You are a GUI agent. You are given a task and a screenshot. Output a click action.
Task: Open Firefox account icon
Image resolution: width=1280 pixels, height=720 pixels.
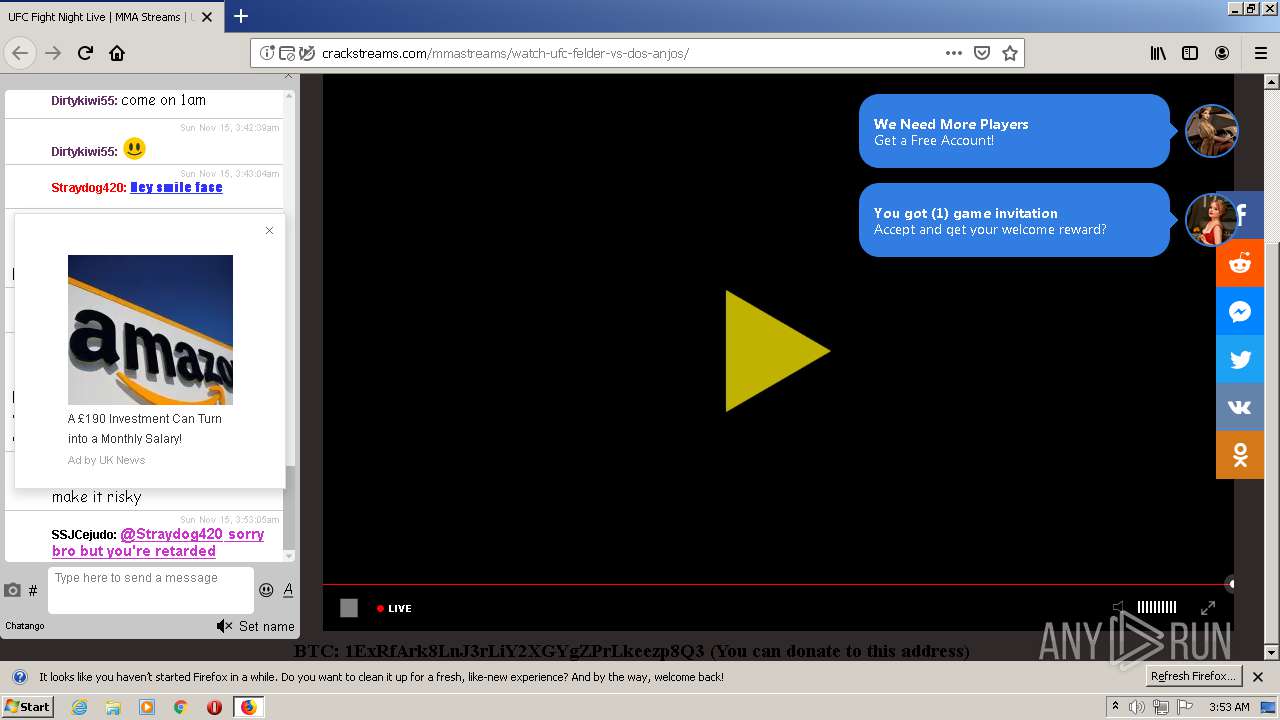point(1222,53)
